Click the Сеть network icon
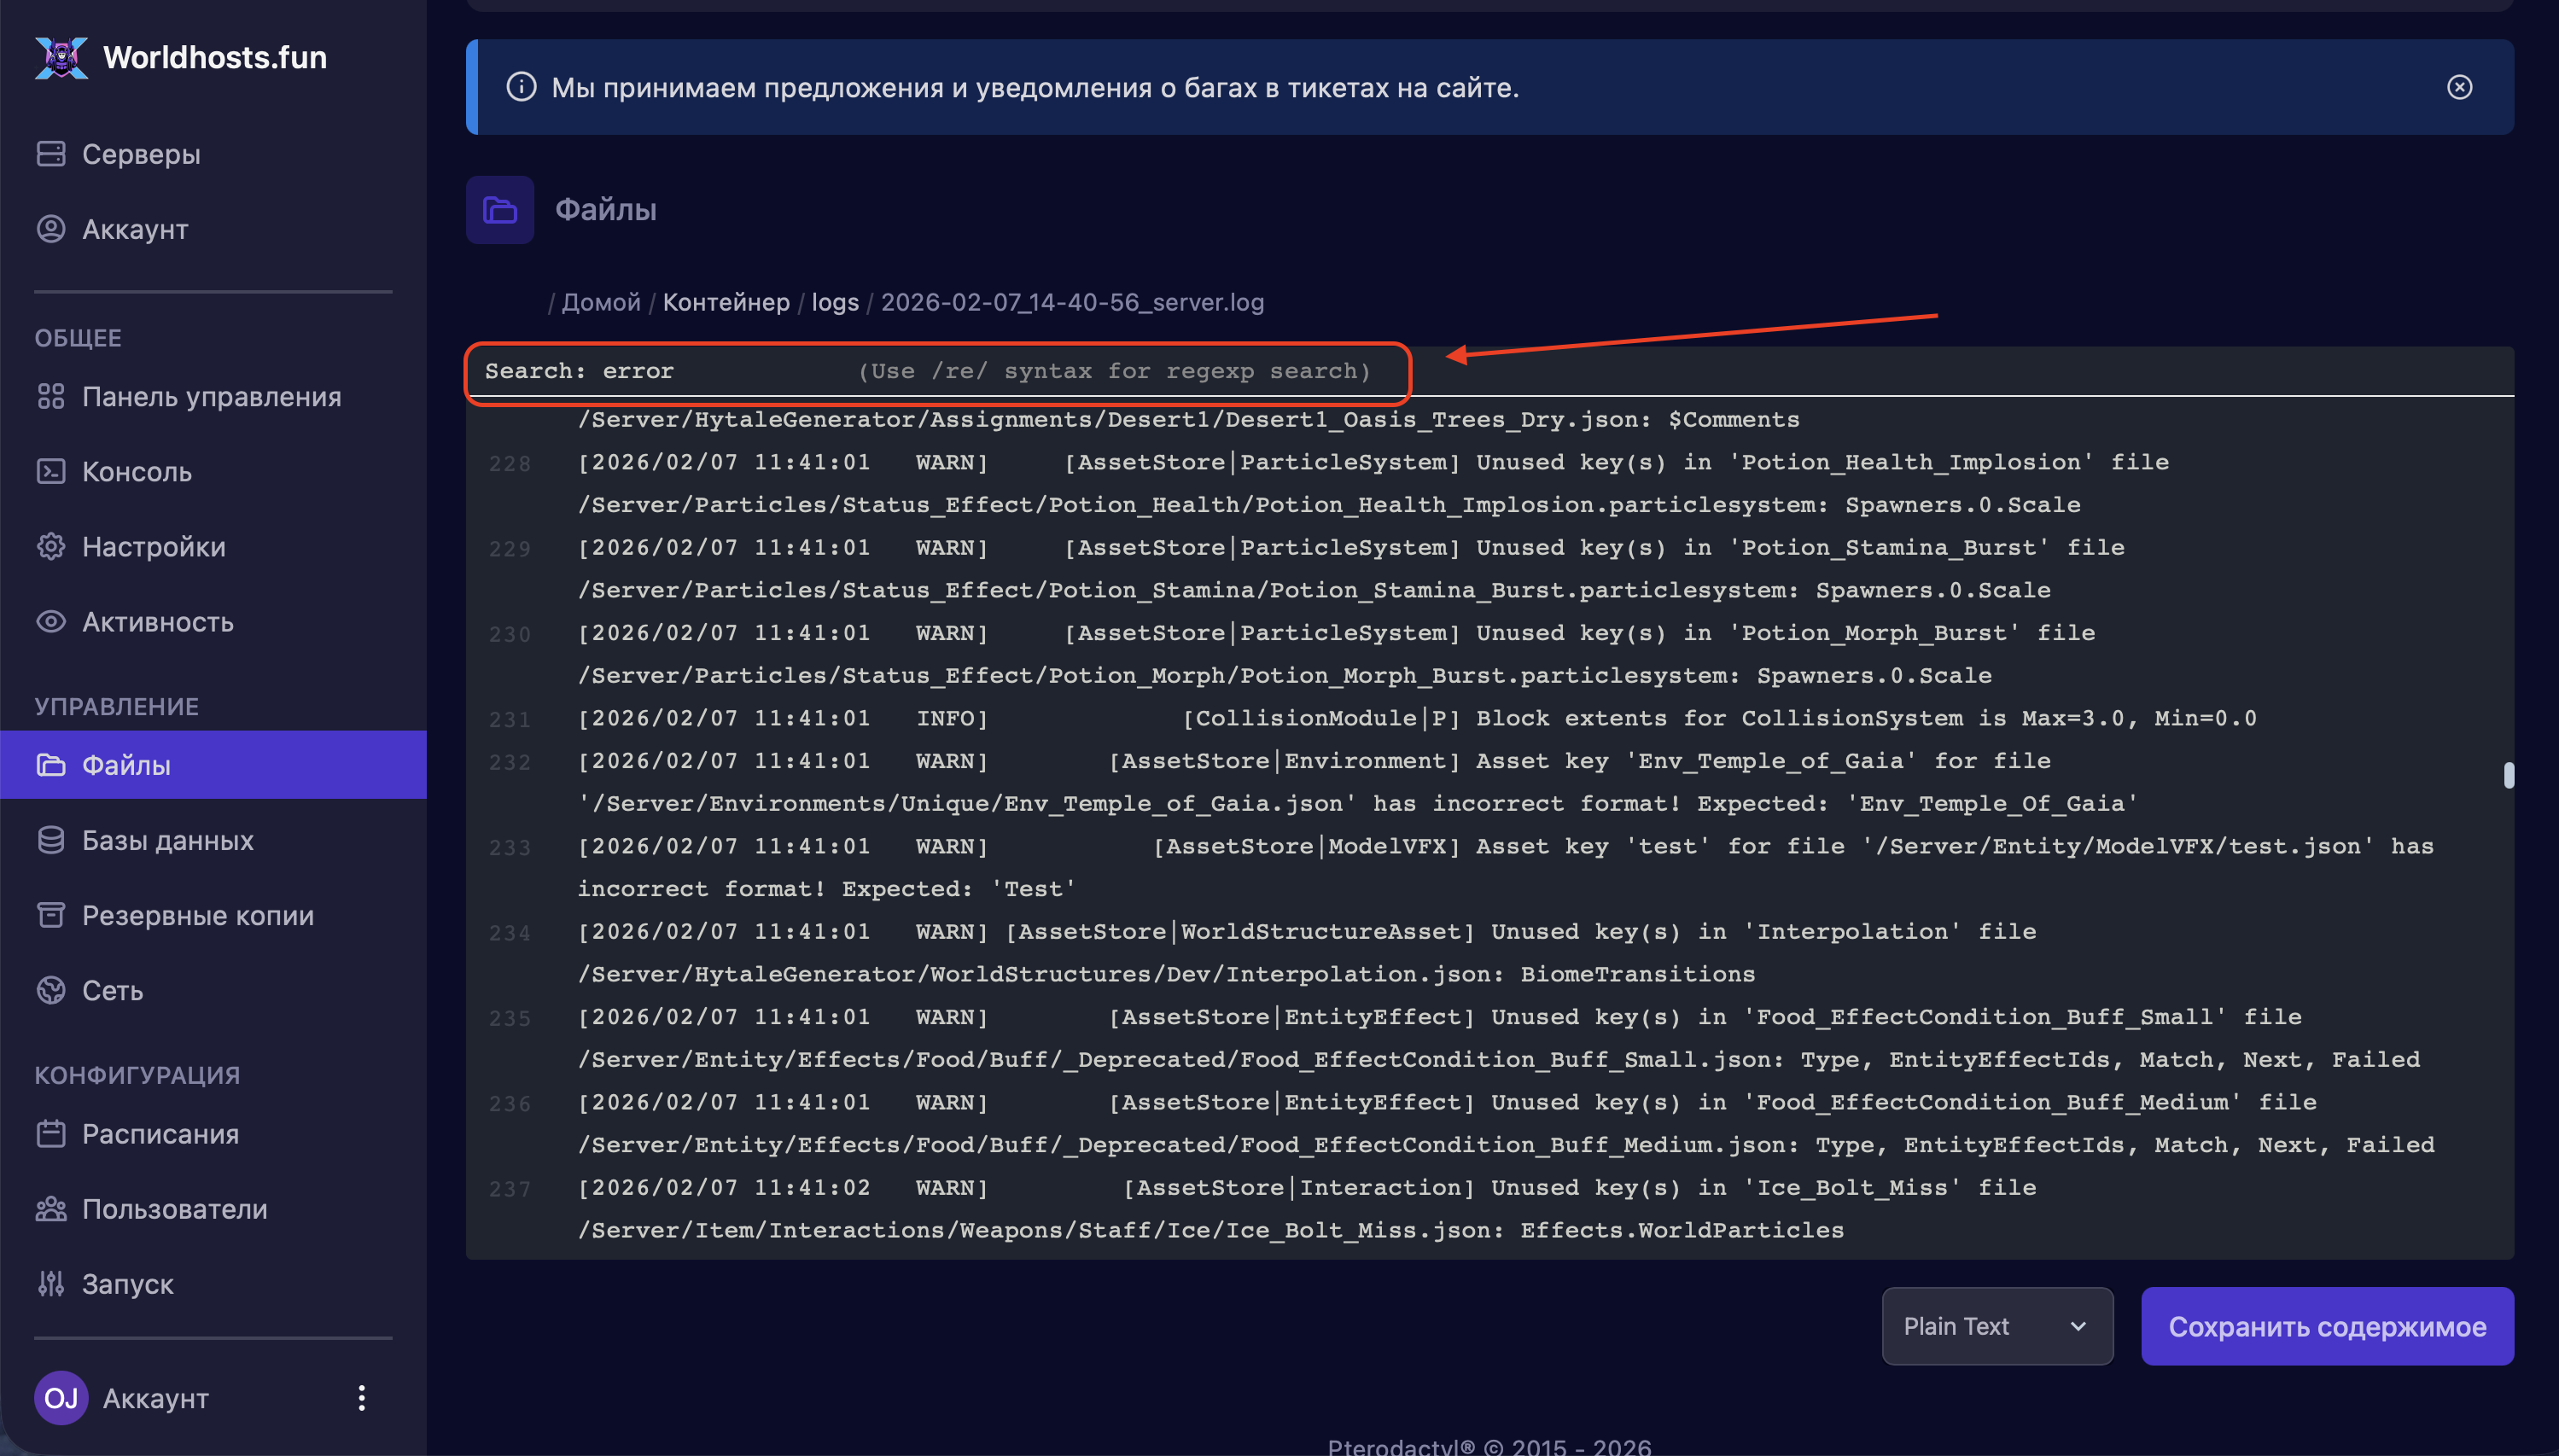The image size is (2559, 1456). [x=50, y=990]
